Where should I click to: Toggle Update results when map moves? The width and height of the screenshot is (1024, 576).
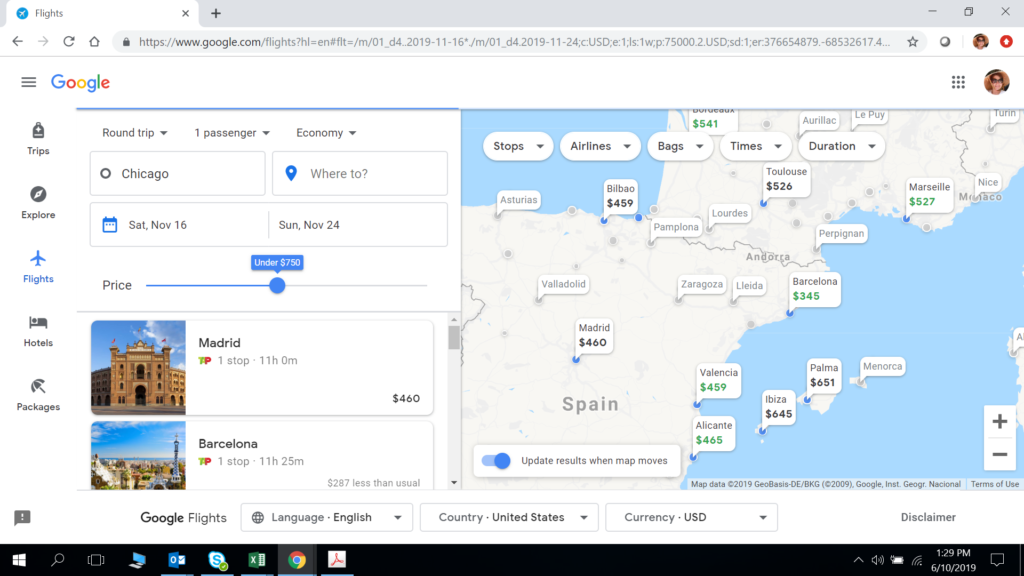click(x=496, y=460)
